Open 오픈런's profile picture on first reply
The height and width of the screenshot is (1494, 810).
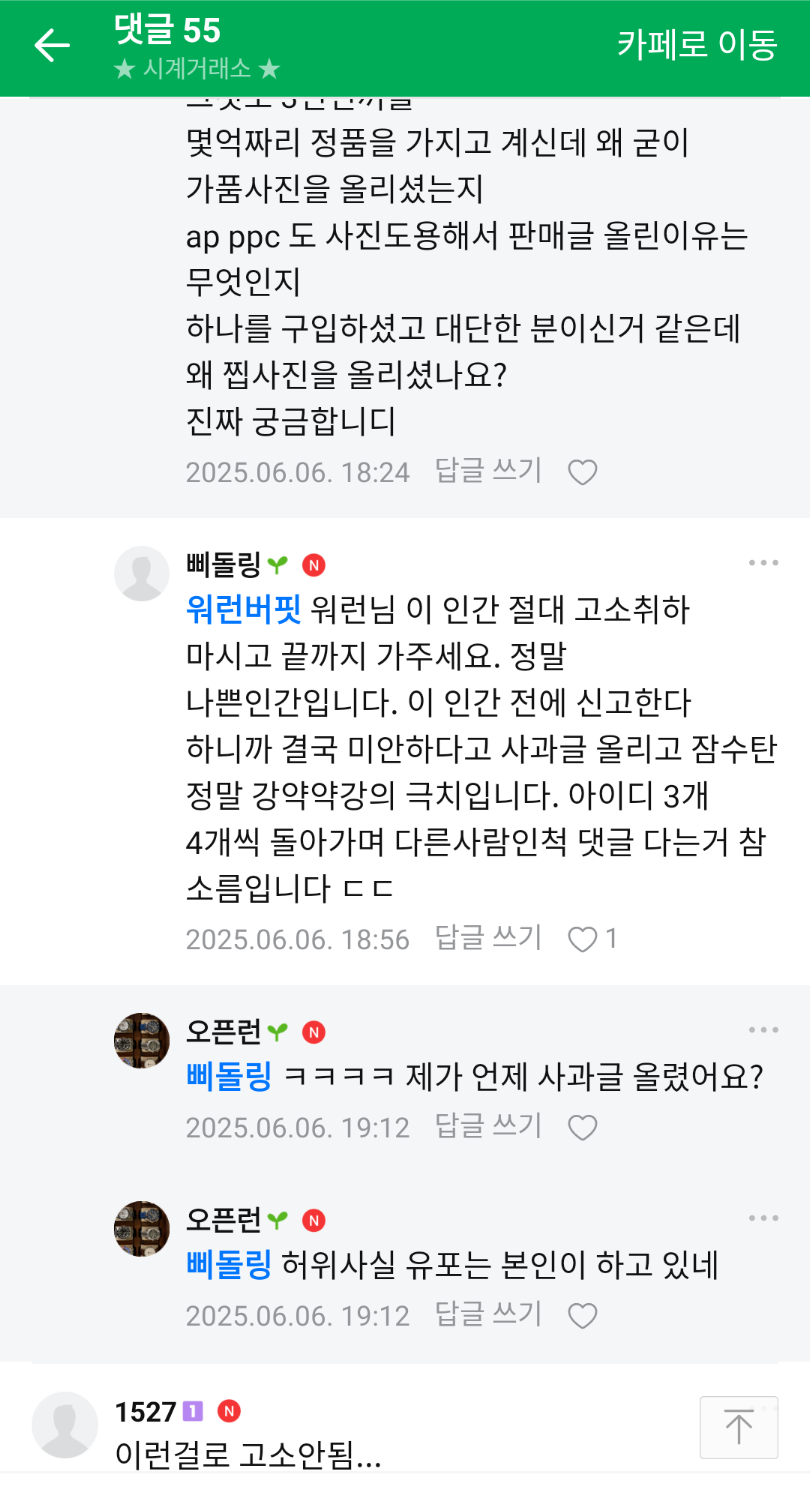click(142, 1041)
